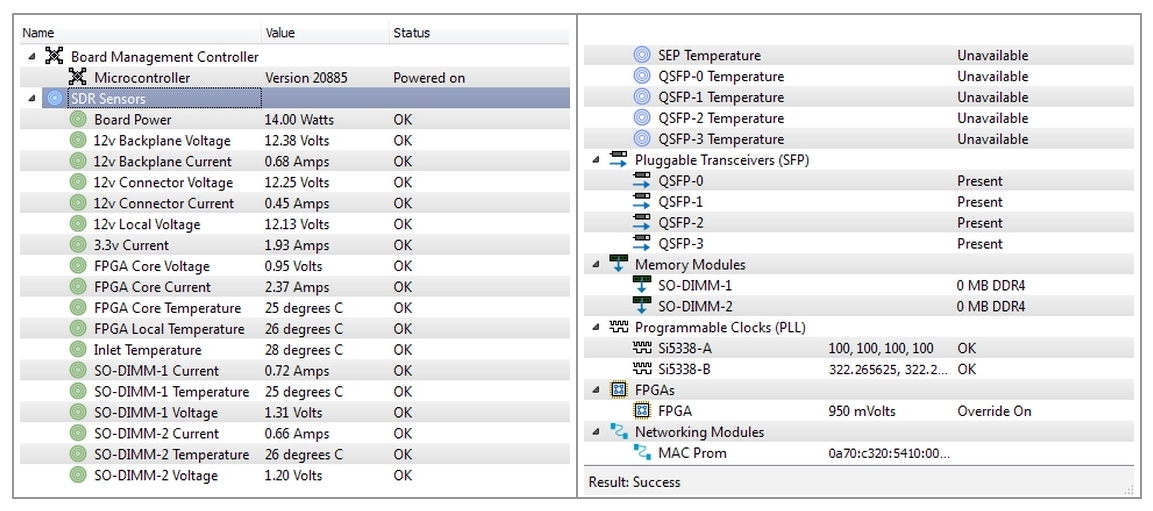This screenshot has height=511, width=1153.
Task: Collapse the SDR Sensors tree node
Action: tap(32, 99)
